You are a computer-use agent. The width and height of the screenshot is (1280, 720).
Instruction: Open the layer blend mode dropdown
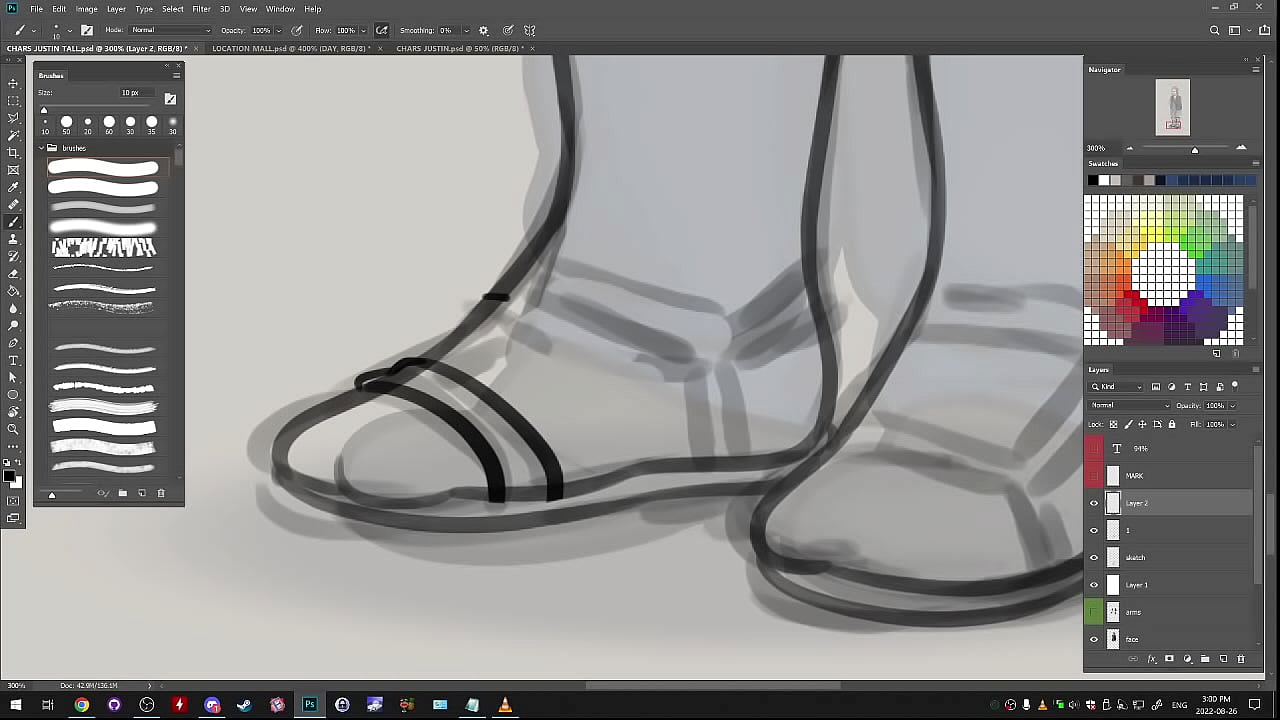[x=1129, y=406]
